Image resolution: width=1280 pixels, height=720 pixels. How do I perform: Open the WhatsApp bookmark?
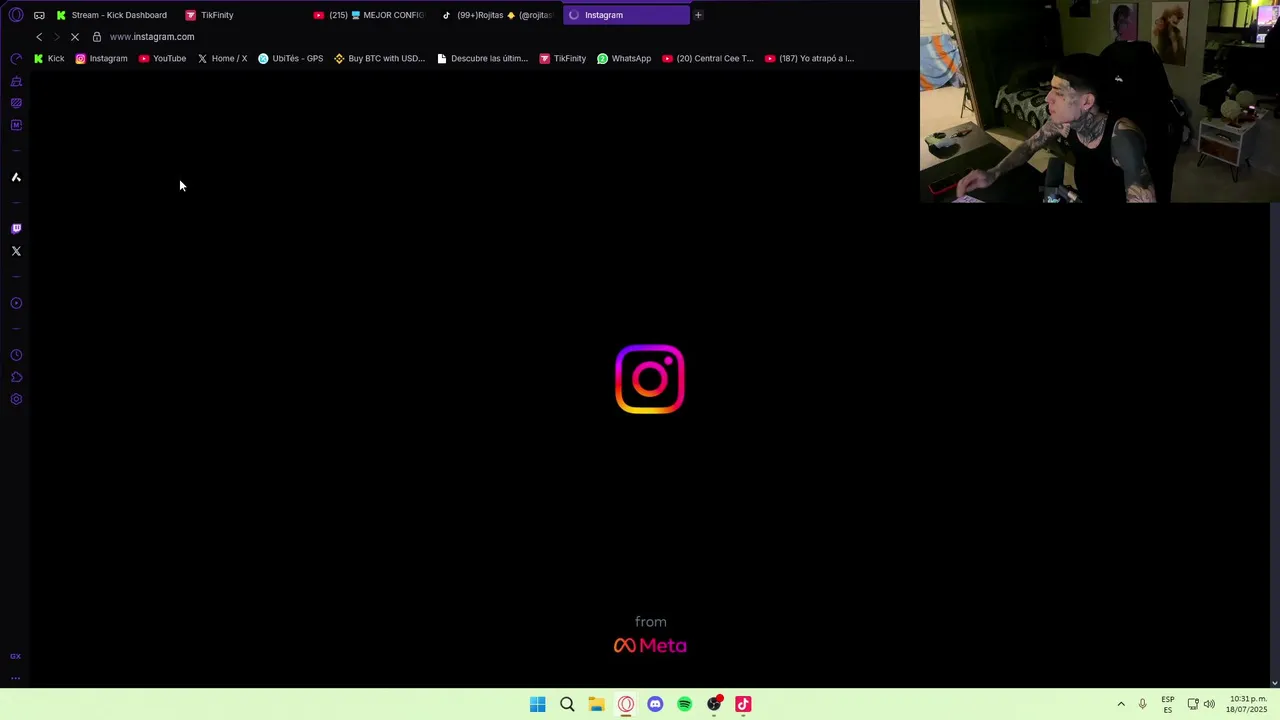(x=624, y=58)
